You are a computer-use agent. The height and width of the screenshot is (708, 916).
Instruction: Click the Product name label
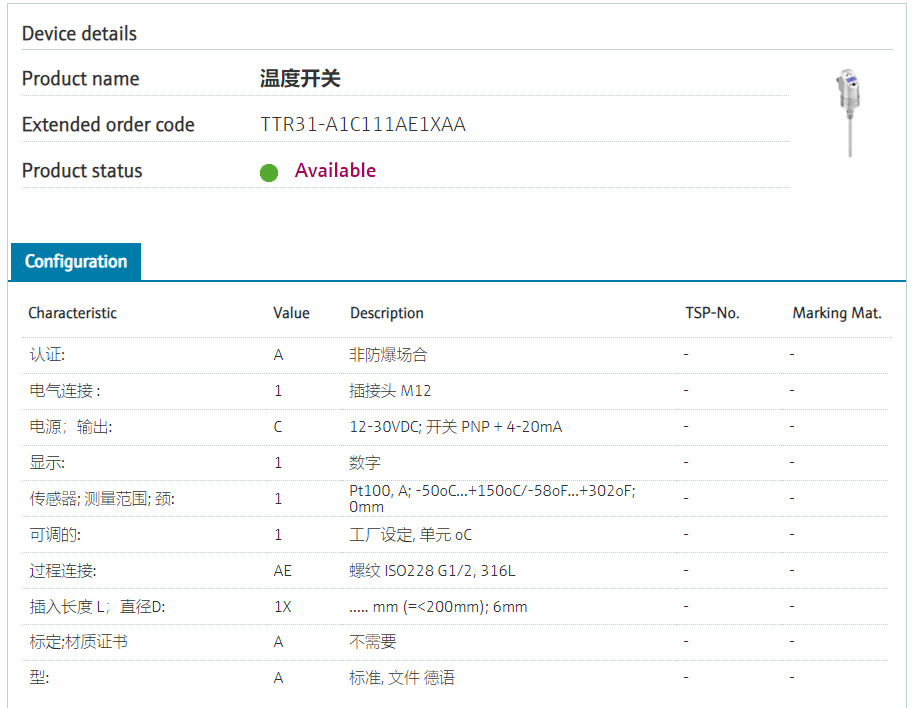point(81,78)
